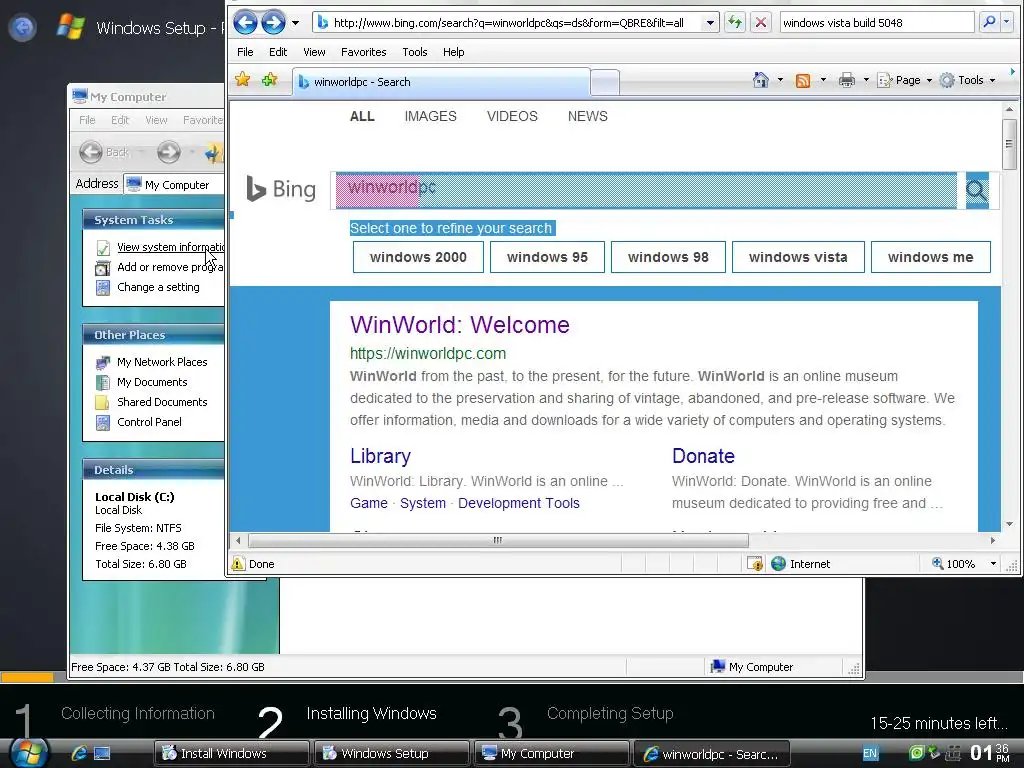Screen dimensions: 1024x768
Task: Open the zoom level 100% dropdown
Action: click(x=993, y=564)
